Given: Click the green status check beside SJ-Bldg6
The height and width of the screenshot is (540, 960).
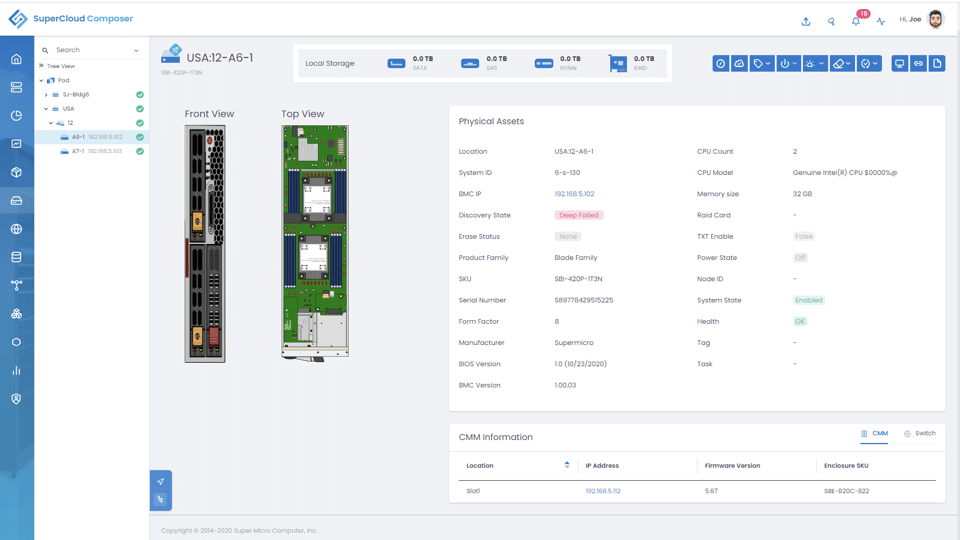Looking at the screenshot, I should click(x=140, y=95).
